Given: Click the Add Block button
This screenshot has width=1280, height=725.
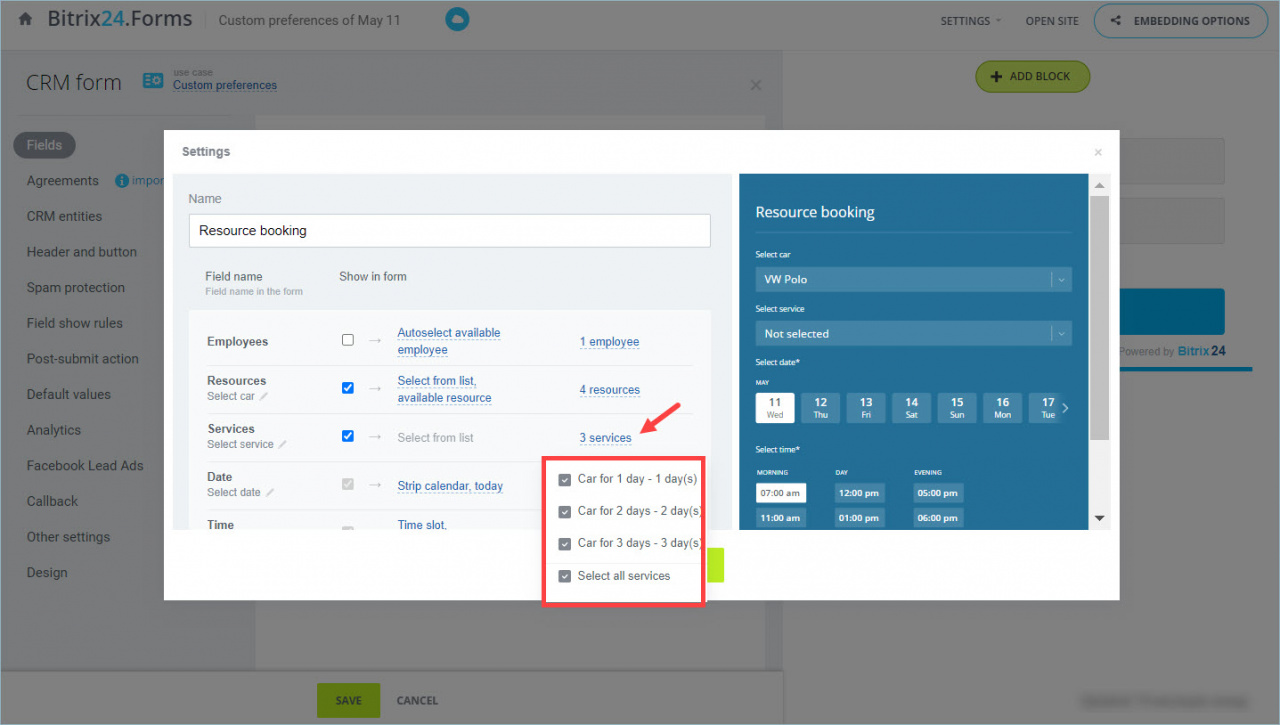Looking at the screenshot, I should 1032,77.
